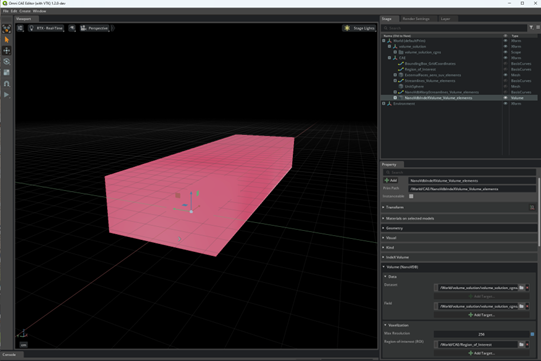Image resolution: width=541 pixels, height=361 pixels.
Task: Select the Stage tab
Action: tap(387, 19)
